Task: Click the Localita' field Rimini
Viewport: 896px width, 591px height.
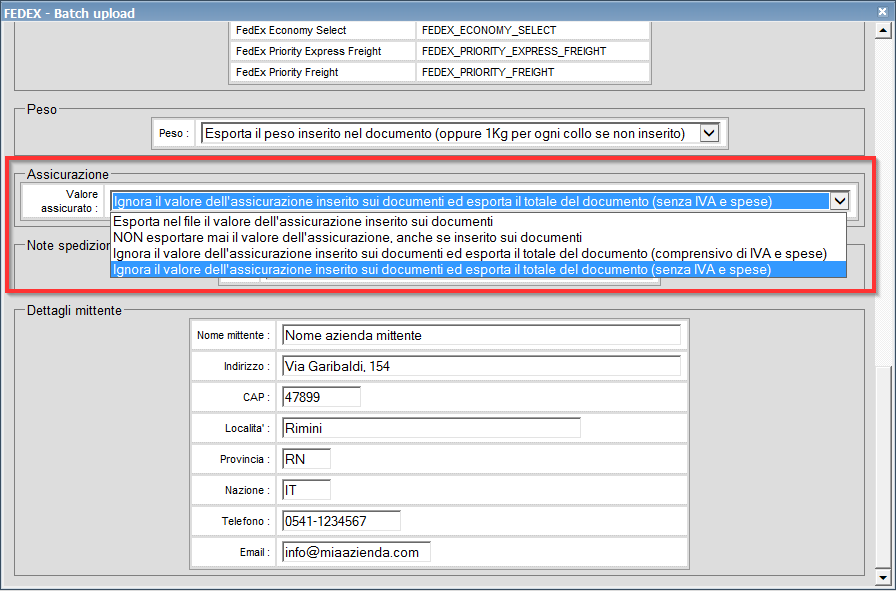Action: tap(431, 428)
